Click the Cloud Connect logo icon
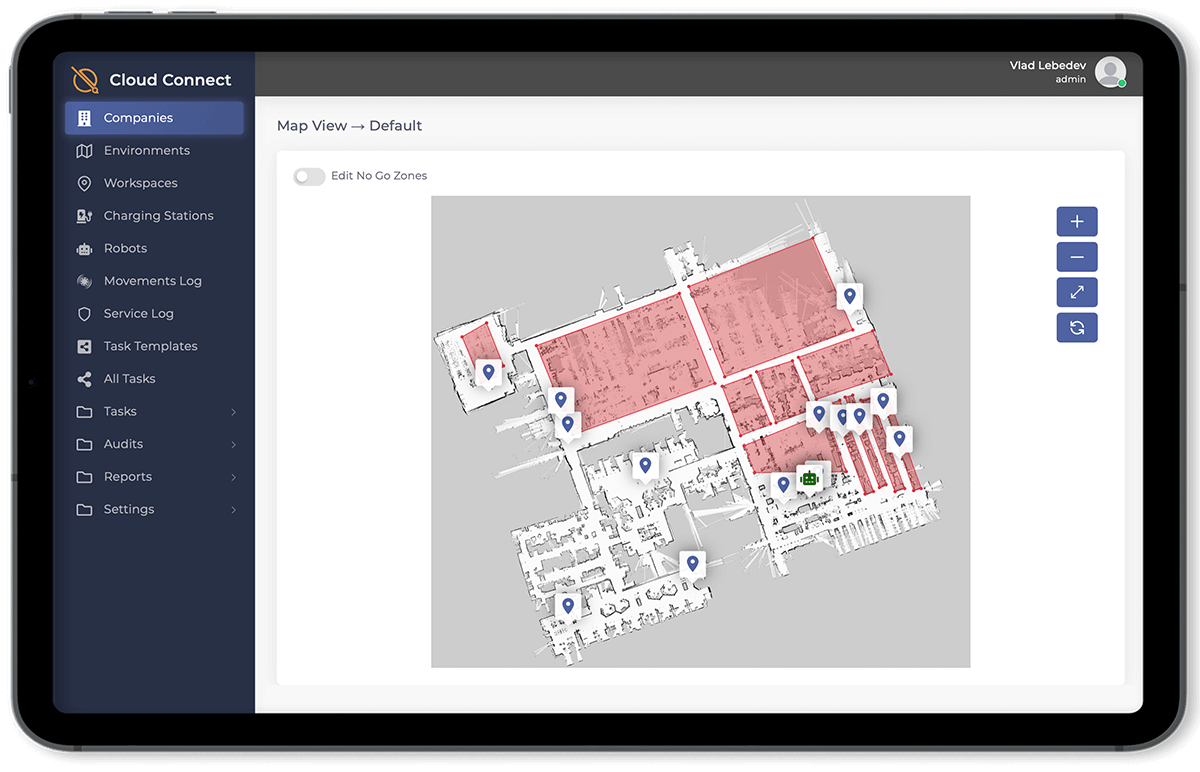 tap(86, 80)
